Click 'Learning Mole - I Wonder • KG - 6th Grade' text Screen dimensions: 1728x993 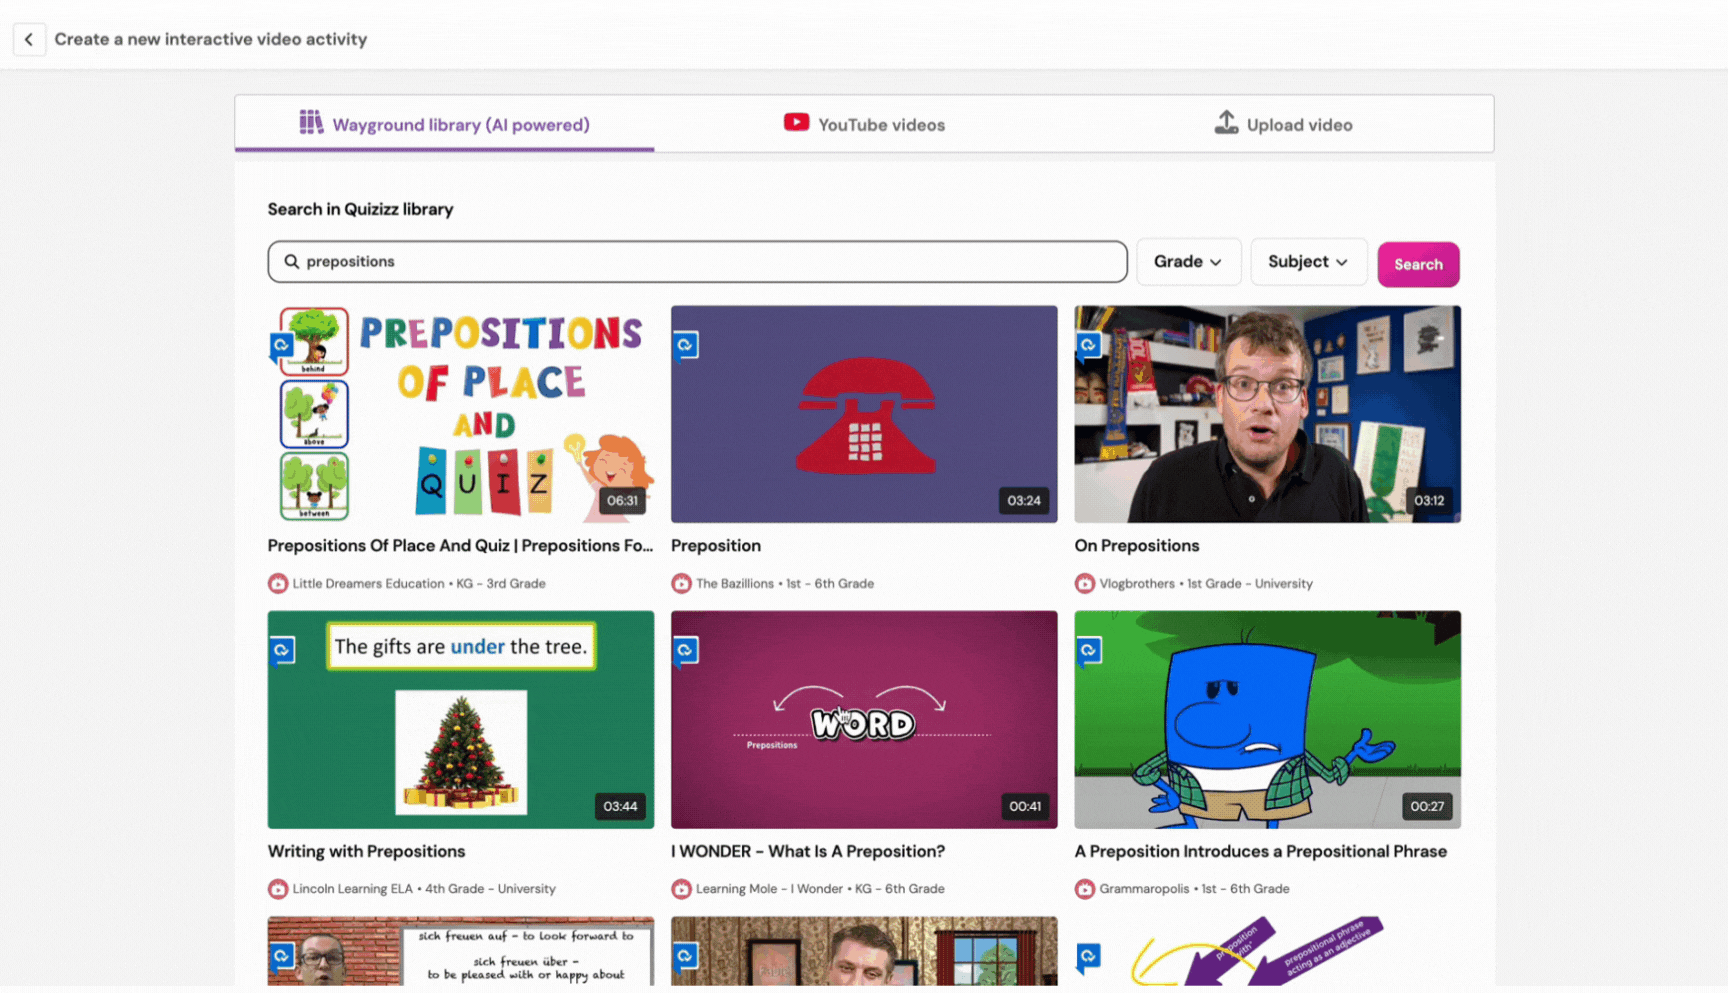pos(820,888)
